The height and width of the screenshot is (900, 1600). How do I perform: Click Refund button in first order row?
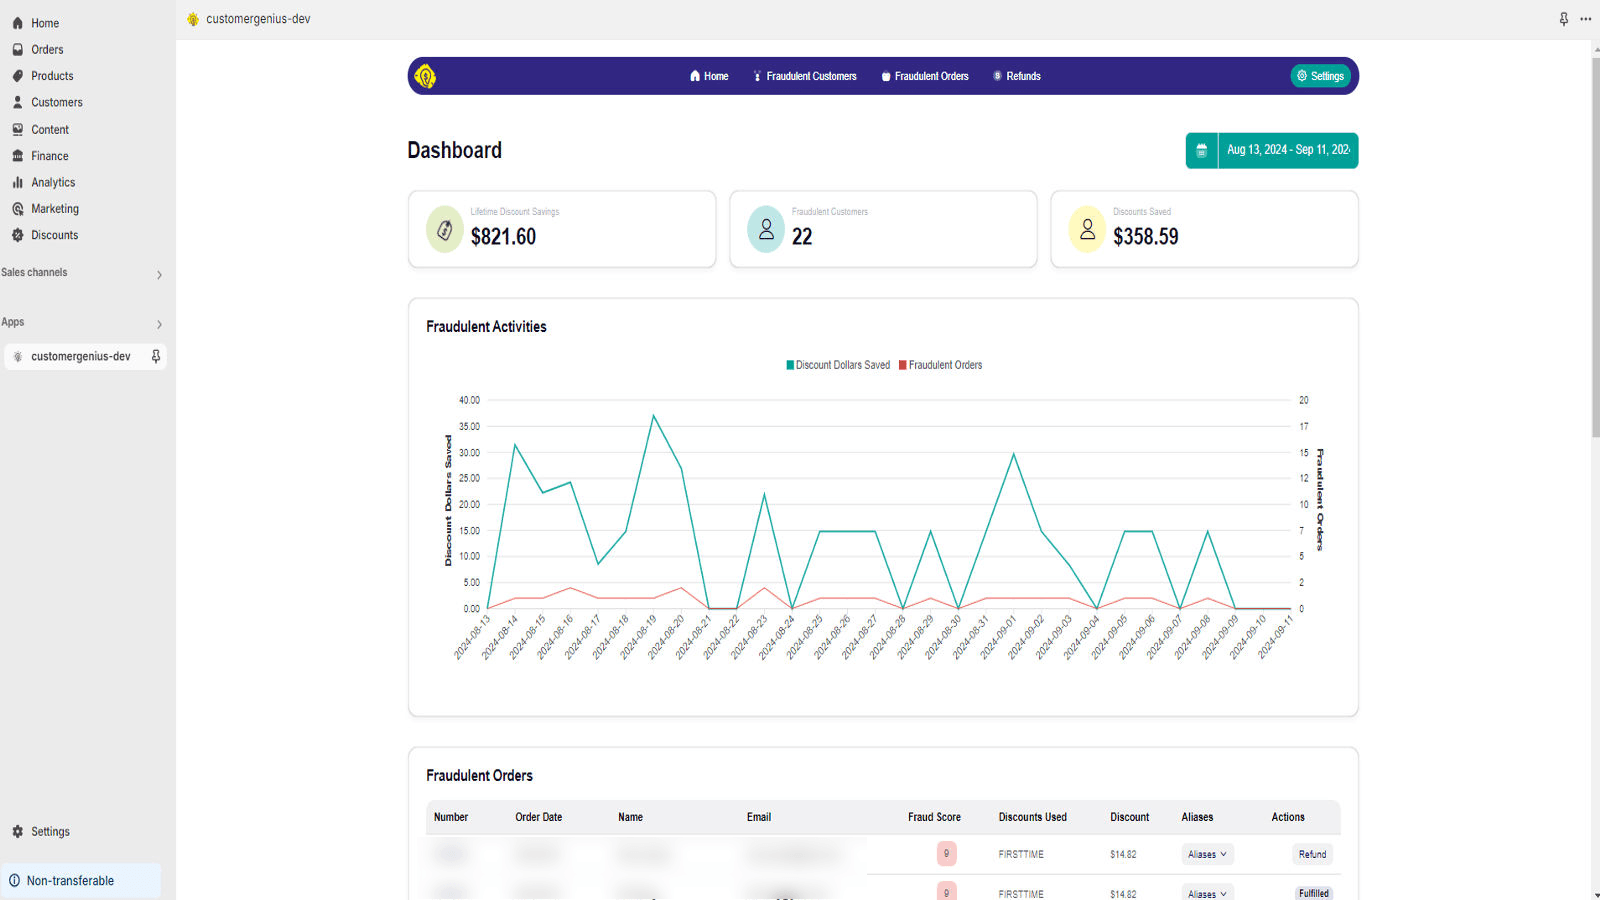(1312, 854)
